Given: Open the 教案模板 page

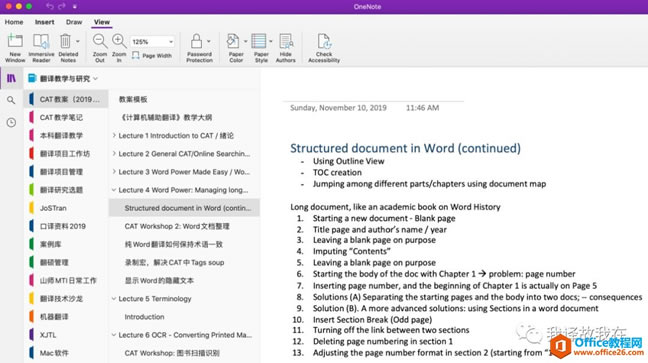Looking at the screenshot, I should 184,99.
